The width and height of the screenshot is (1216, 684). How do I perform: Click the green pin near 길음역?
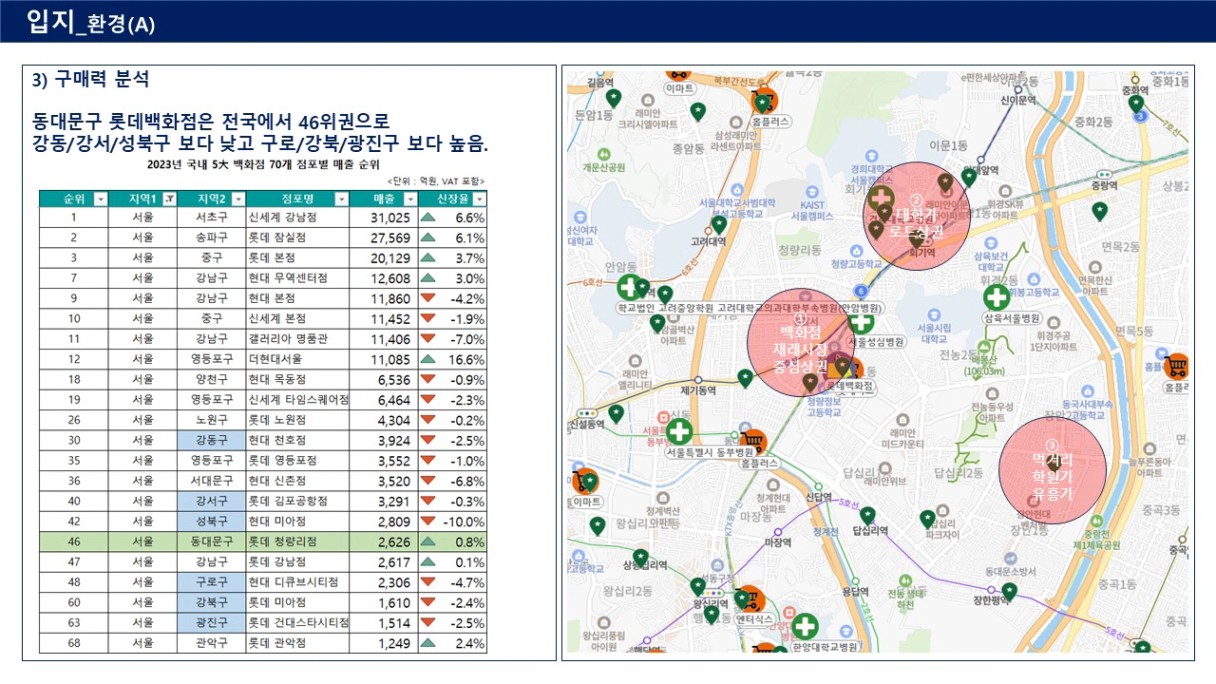(x=614, y=98)
